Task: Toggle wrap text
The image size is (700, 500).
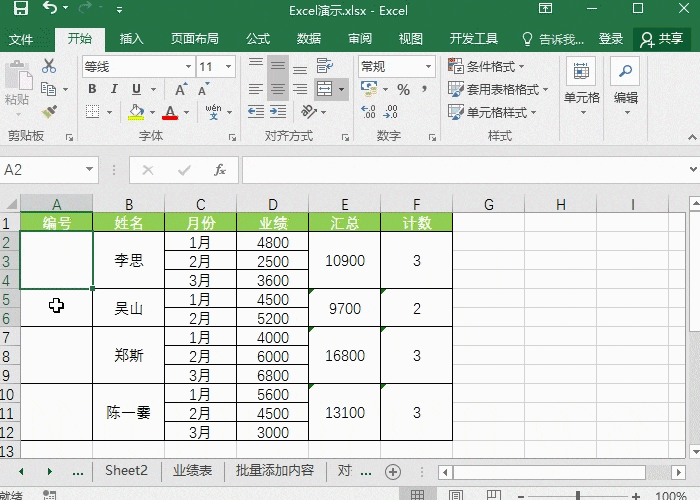Action: pyautogui.click(x=325, y=66)
